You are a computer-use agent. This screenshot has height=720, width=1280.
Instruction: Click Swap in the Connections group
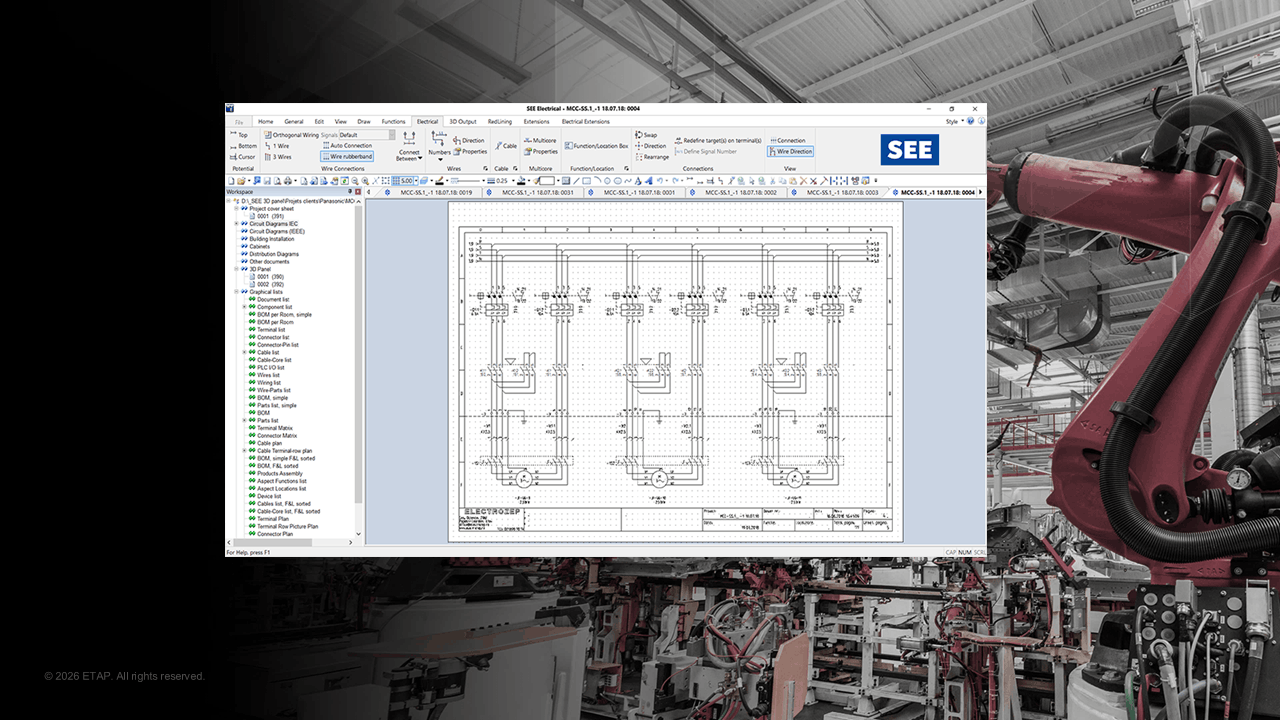click(x=645, y=135)
